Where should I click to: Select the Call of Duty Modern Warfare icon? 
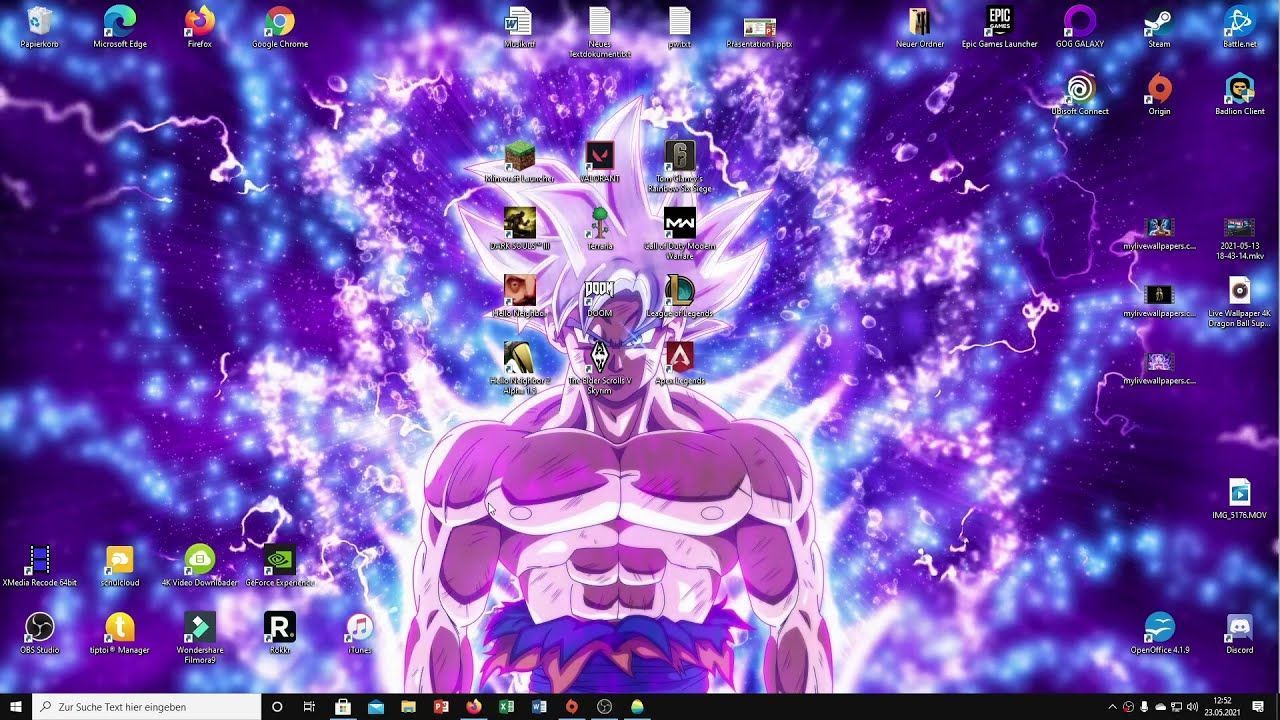pos(680,234)
